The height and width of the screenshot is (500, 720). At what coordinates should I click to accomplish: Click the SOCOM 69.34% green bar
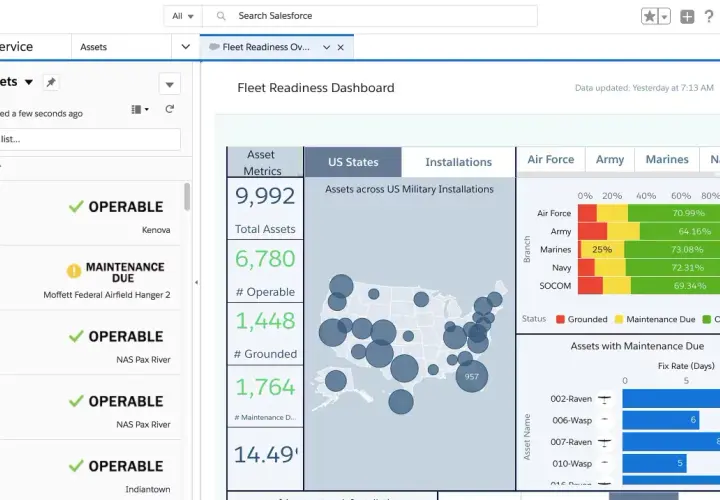point(675,286)
